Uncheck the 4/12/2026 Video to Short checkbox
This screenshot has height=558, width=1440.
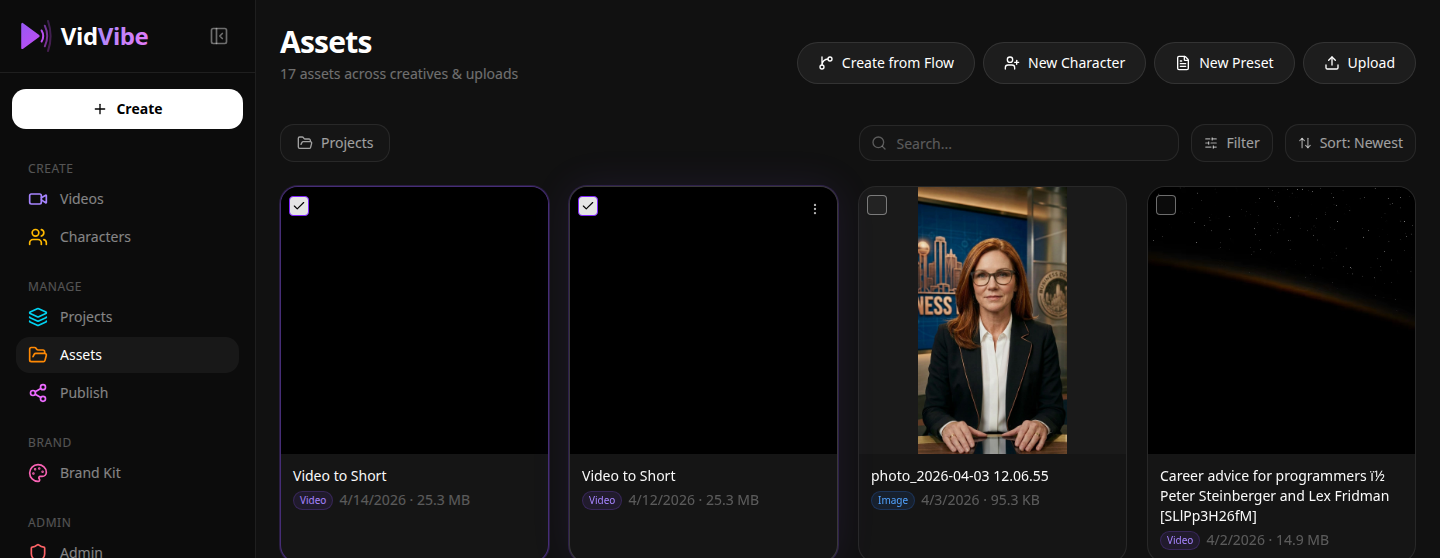point(588,206)
